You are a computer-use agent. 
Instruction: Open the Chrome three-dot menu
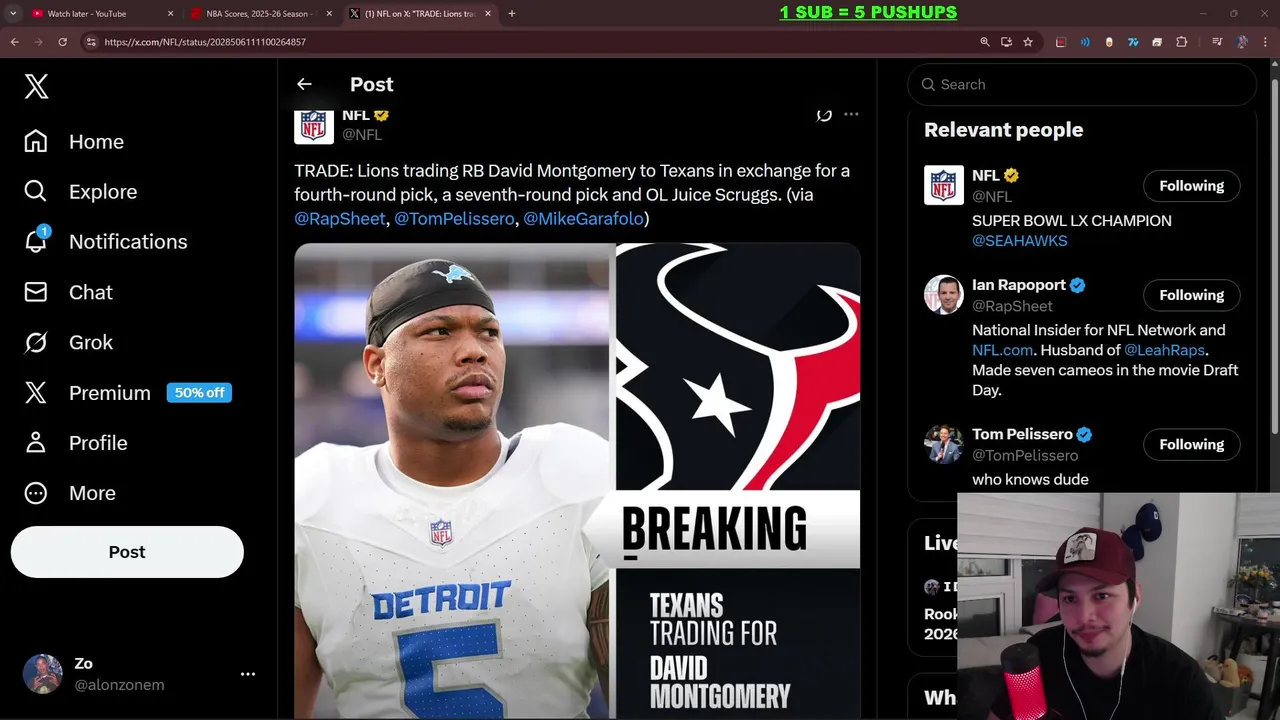pyautogui.click(x=1265, y=42)
